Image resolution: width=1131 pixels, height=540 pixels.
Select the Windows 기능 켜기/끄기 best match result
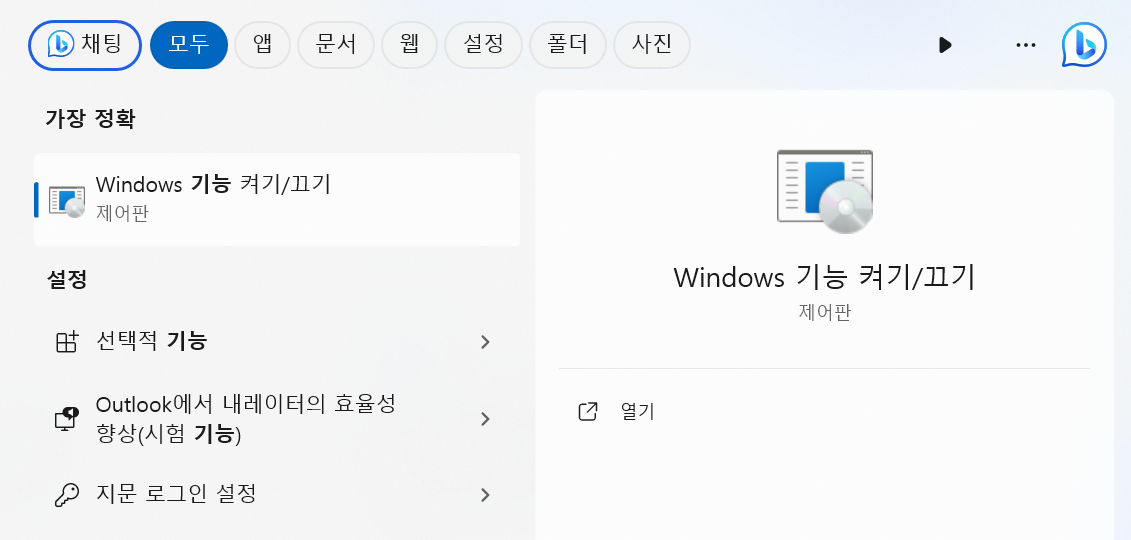[x=277, y=199]
